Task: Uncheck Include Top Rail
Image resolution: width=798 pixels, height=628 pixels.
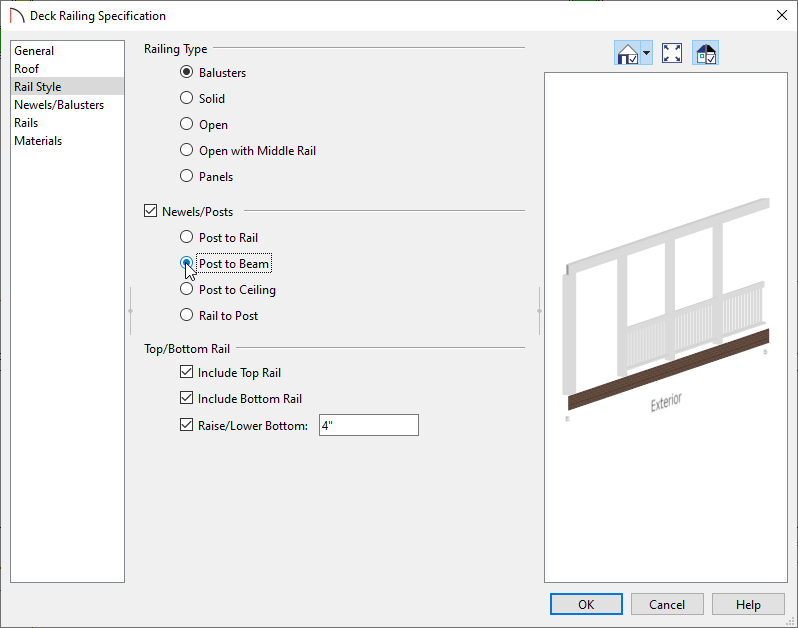Action: (x=186, y=372)
